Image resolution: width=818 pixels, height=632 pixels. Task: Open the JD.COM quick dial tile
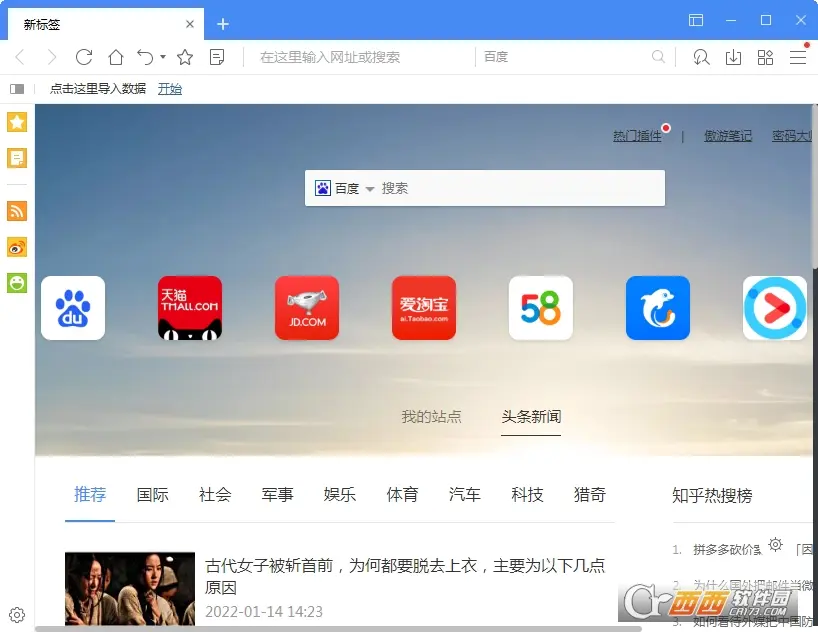(x=307, y=308)
